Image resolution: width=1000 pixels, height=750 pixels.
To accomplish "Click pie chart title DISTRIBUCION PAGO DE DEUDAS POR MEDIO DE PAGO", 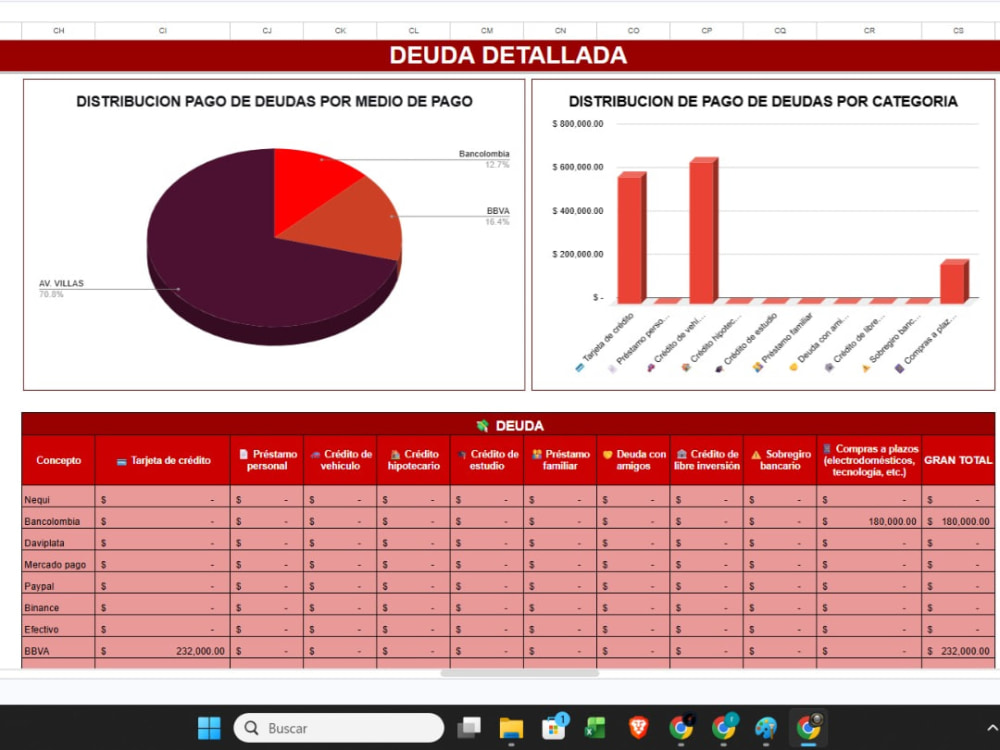I will (274, 101).
